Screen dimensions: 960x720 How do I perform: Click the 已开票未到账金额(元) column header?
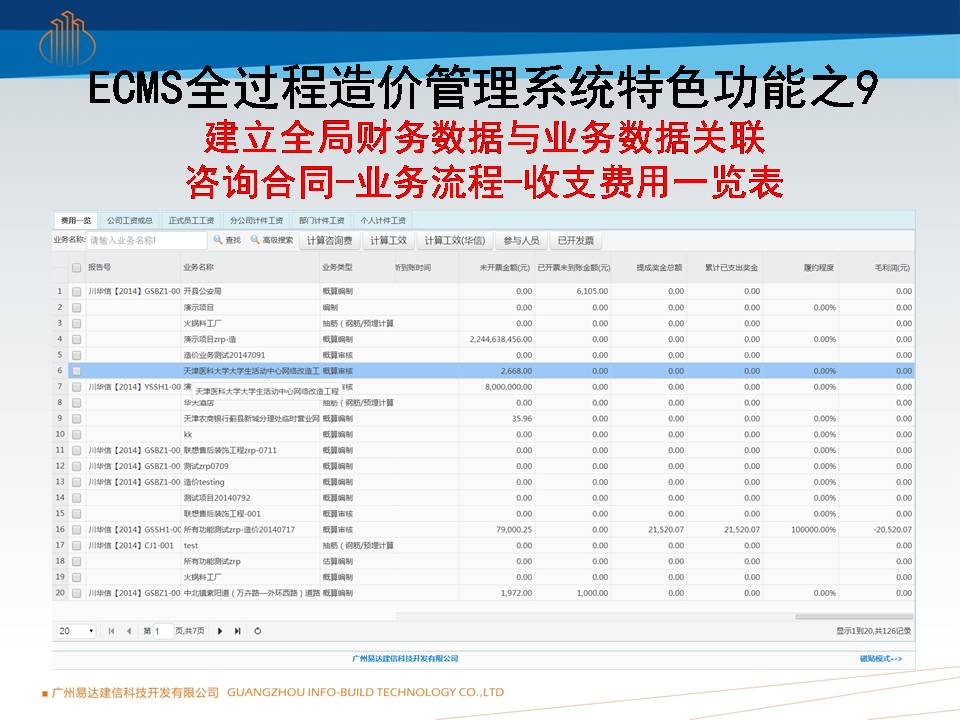(x=573, y=268)
